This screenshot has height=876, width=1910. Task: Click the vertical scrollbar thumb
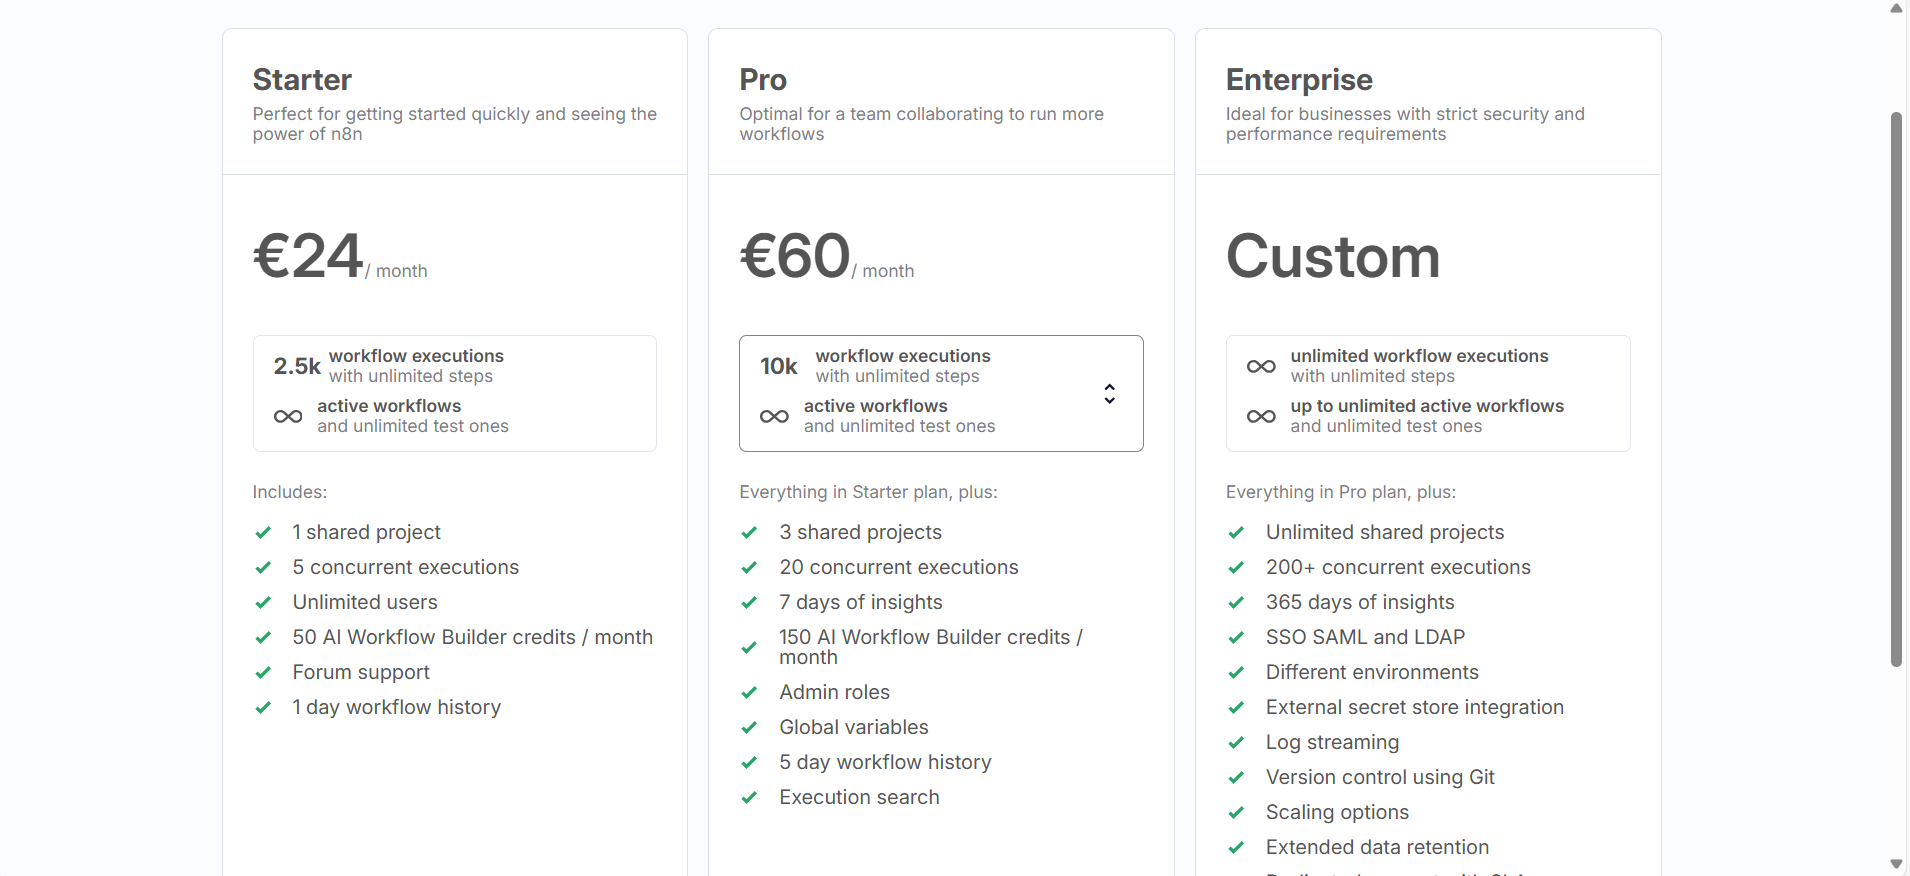(1896, 390)
